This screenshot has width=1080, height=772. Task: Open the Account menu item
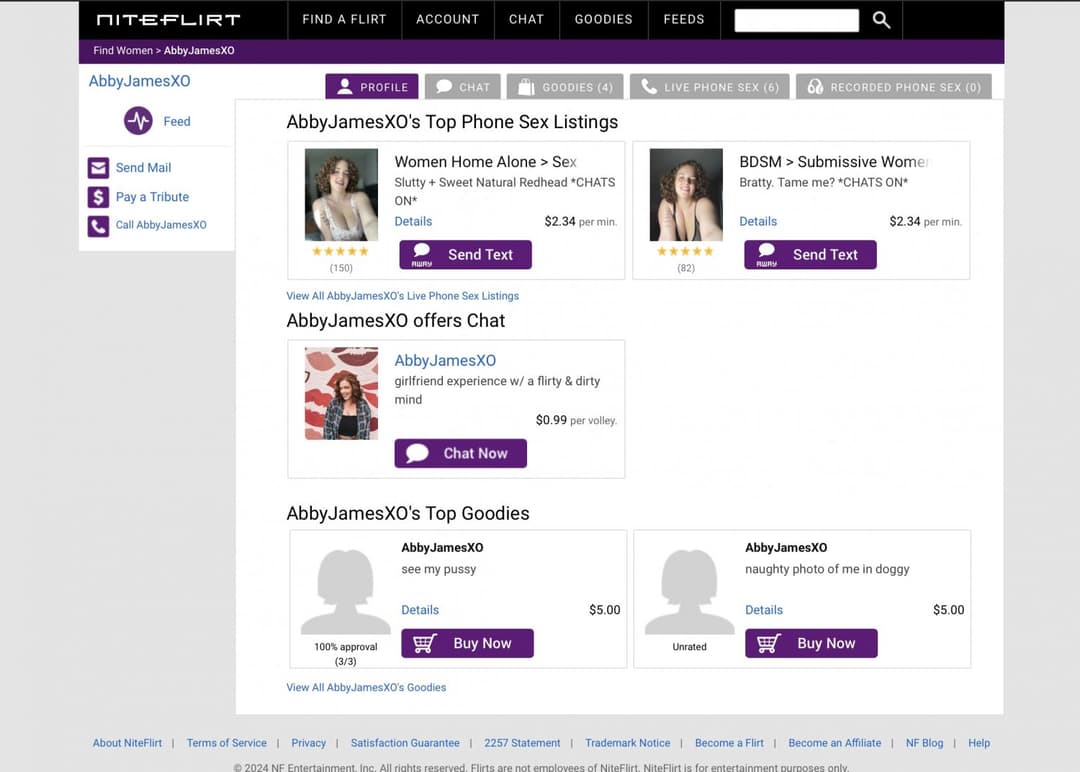(x=447, y=19)
